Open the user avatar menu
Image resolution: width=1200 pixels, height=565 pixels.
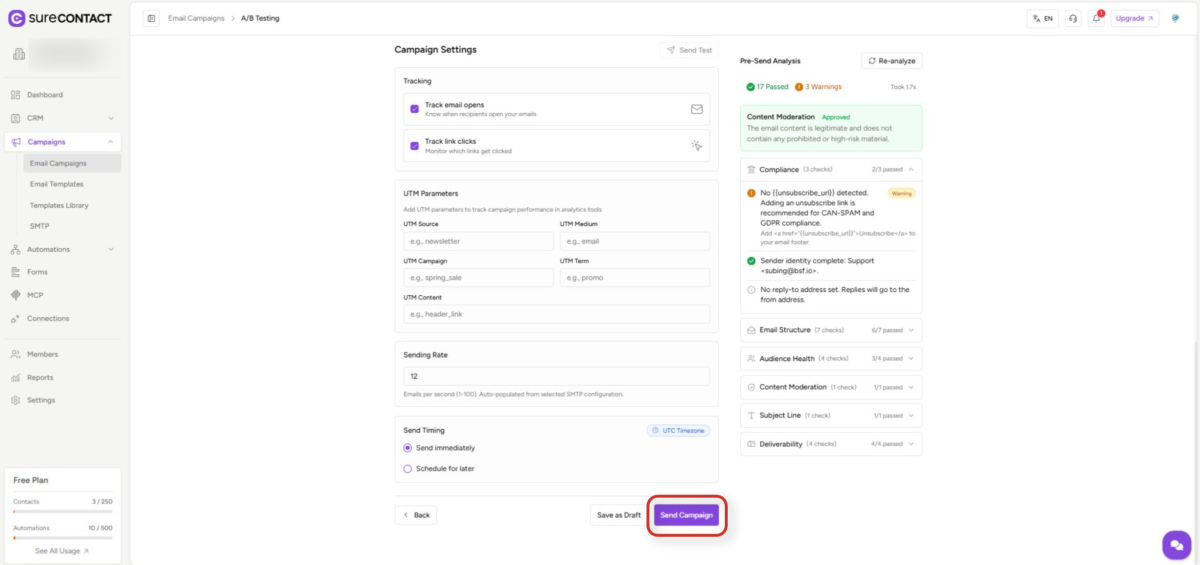[x=1175, y=18]
